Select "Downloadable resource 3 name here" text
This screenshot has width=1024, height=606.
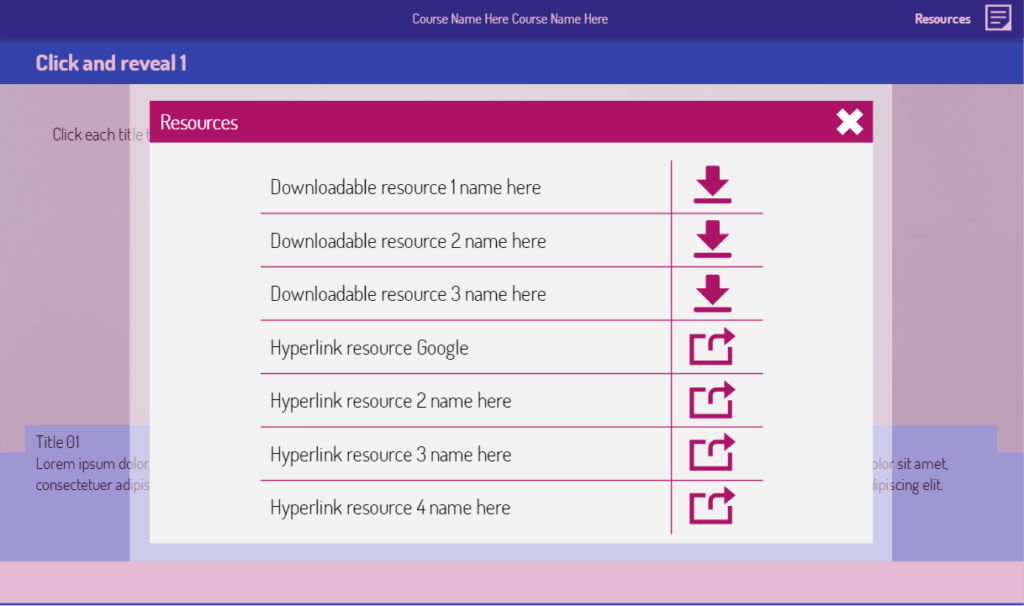(x=408, y=294)
